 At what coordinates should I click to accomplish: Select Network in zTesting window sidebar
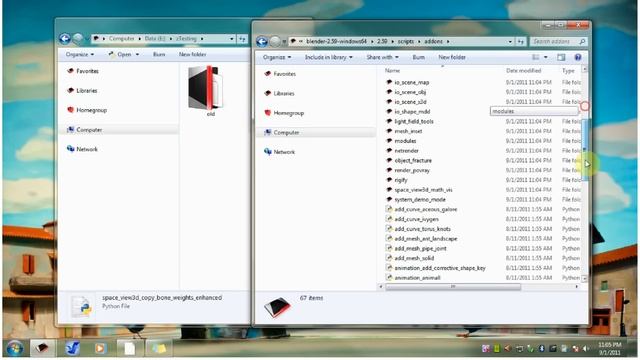[87, 149]
